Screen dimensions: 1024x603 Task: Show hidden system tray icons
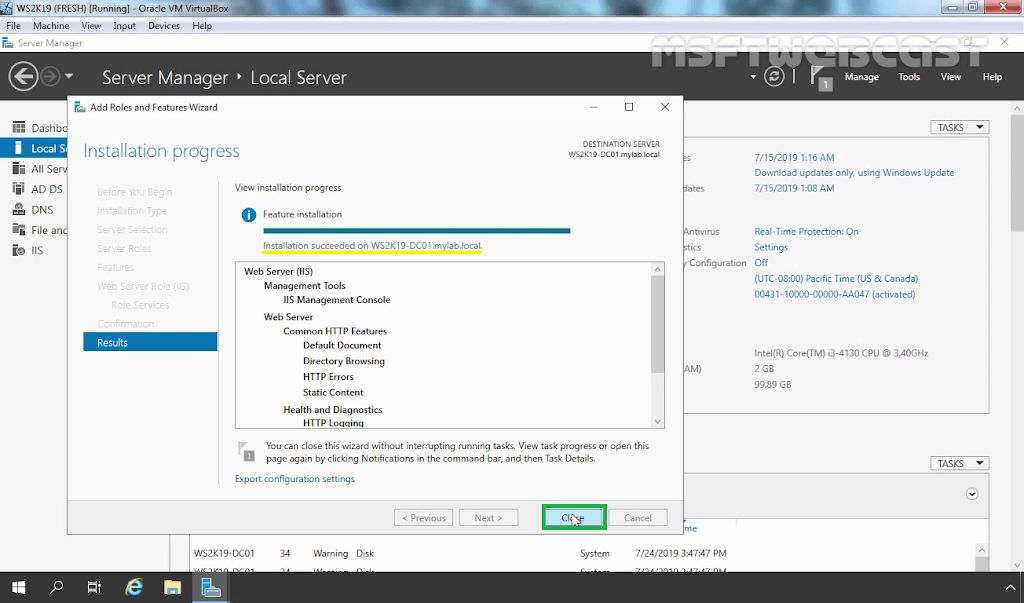pos(1010,588)
